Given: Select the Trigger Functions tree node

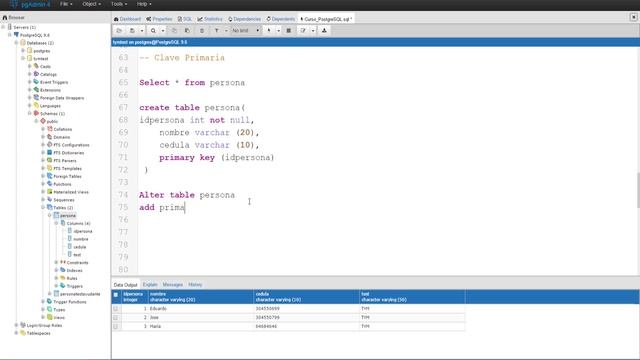Looking at the screenshot, I should 70,302.
